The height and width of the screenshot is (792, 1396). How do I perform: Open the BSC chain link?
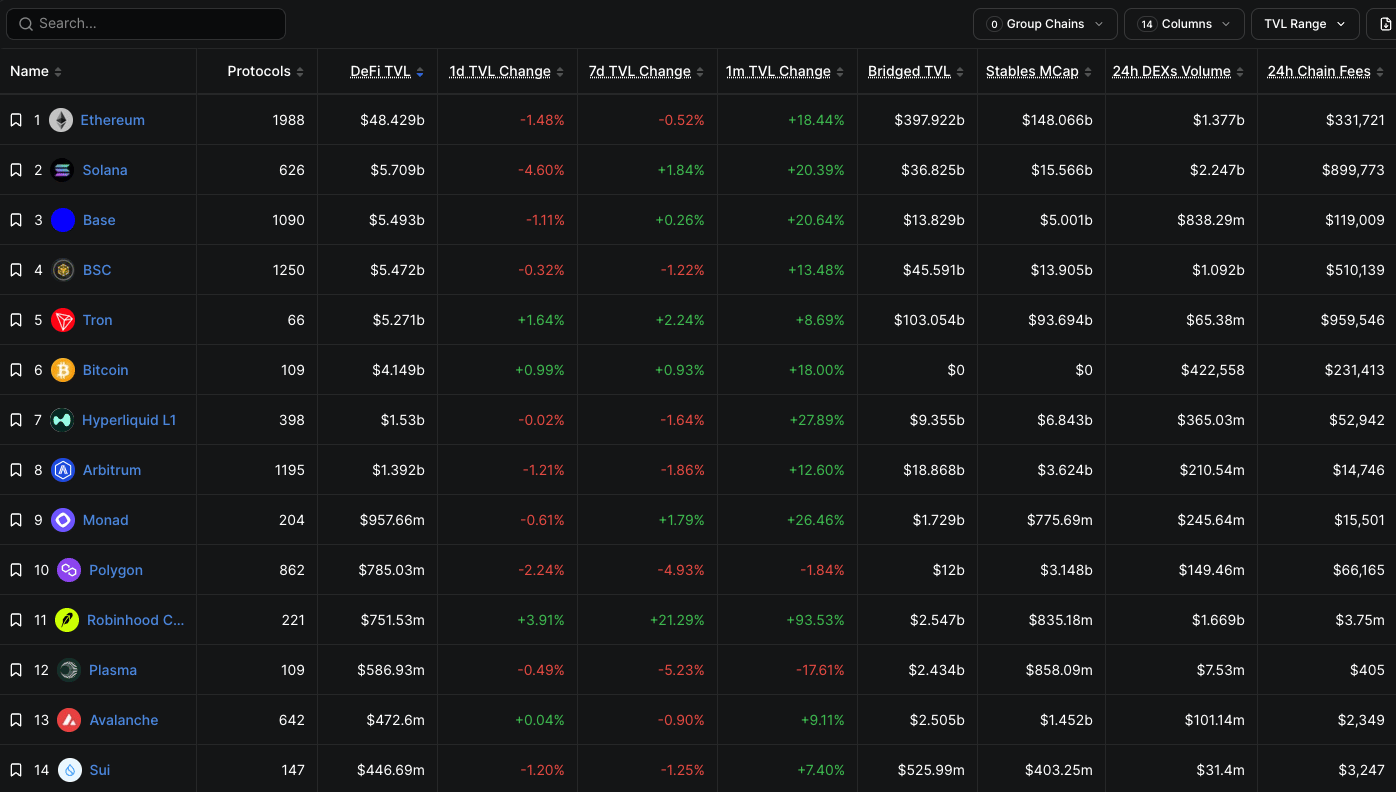(x=97, y=270)
